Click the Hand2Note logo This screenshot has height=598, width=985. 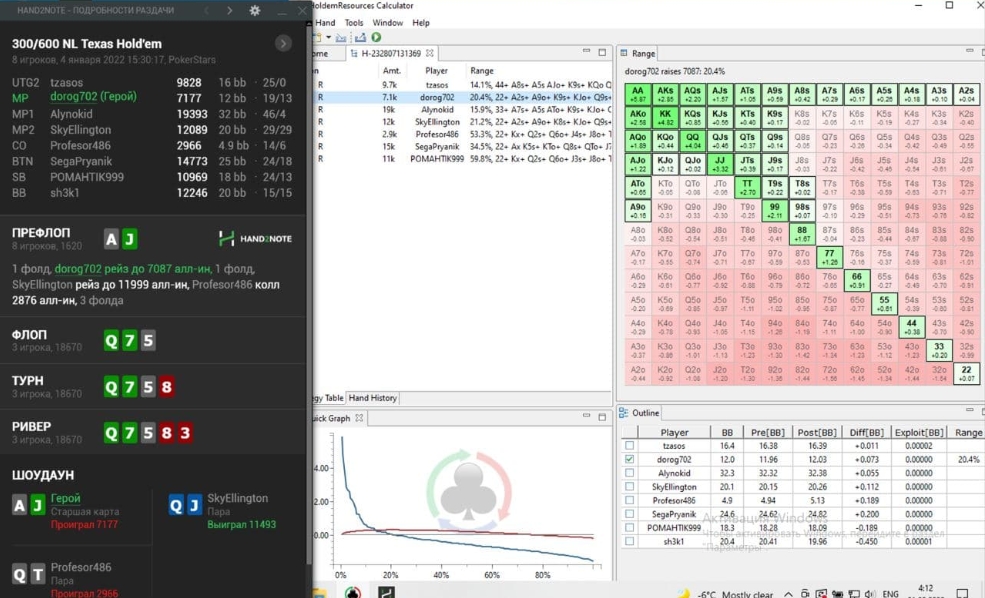pyautogui.click(x=255, y=239)
